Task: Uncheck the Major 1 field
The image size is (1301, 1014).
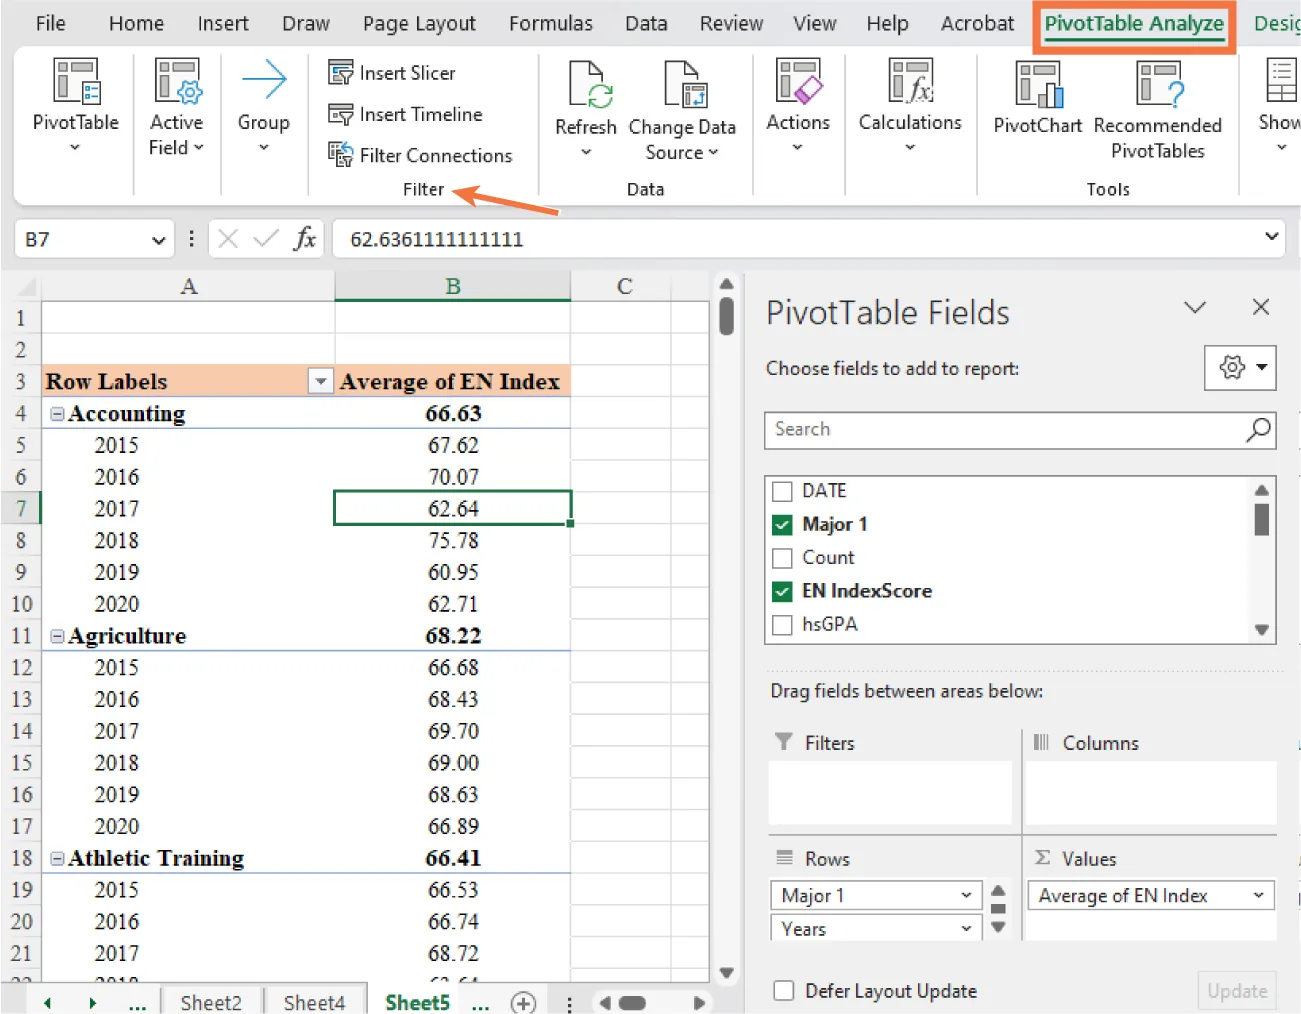Action: [x=782, y=524]
